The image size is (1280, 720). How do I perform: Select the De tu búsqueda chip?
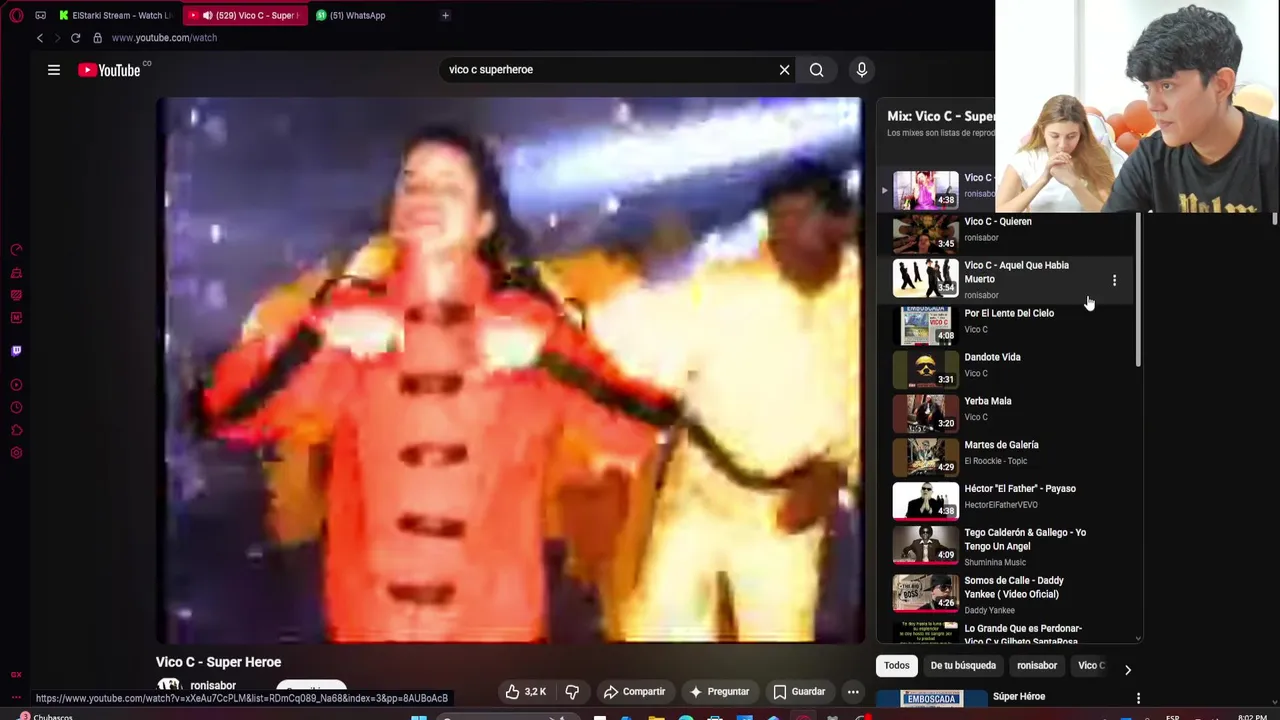click(x=963, y=666)
